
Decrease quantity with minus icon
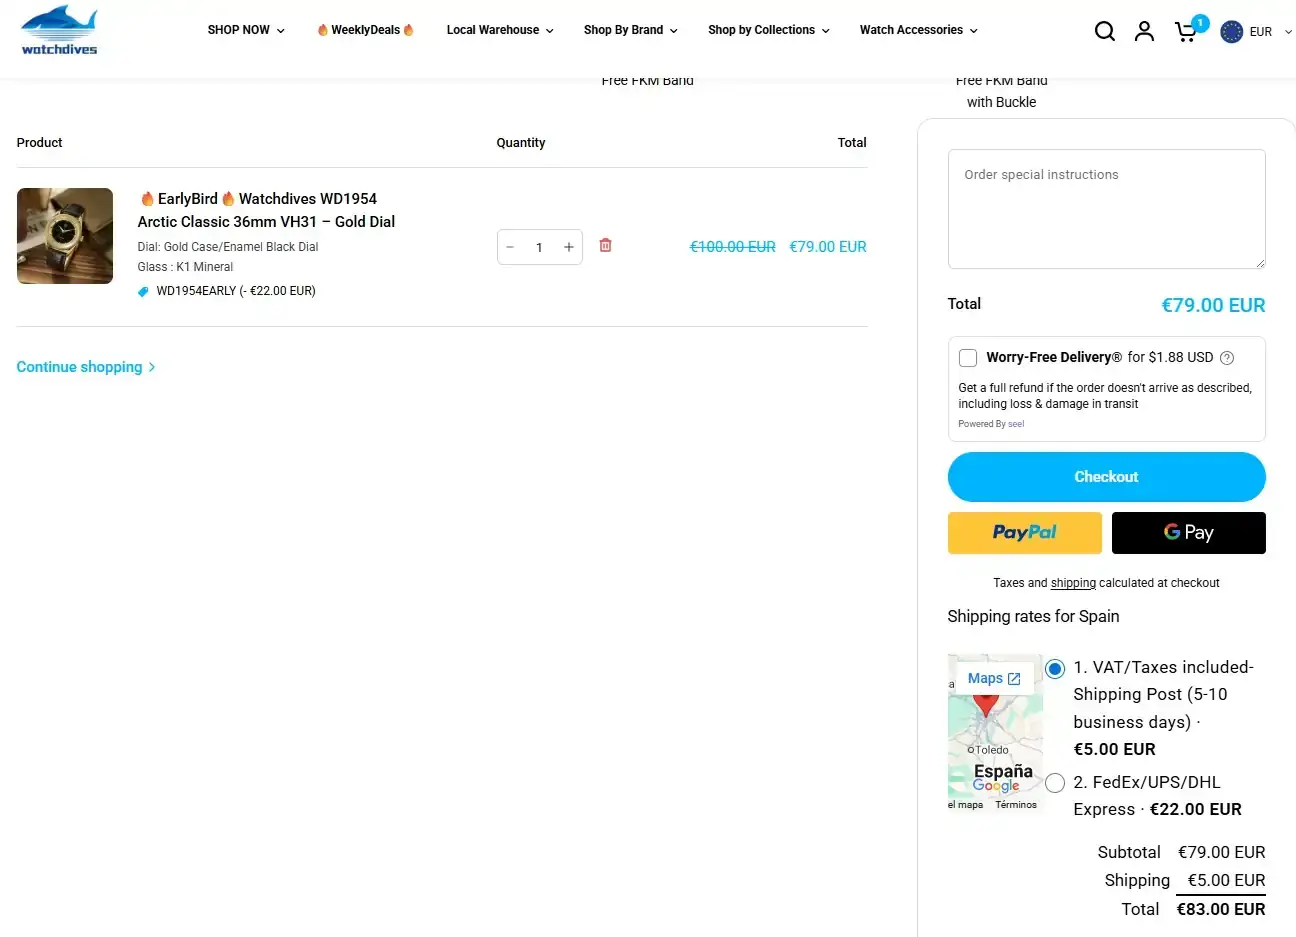coord(510,247)
